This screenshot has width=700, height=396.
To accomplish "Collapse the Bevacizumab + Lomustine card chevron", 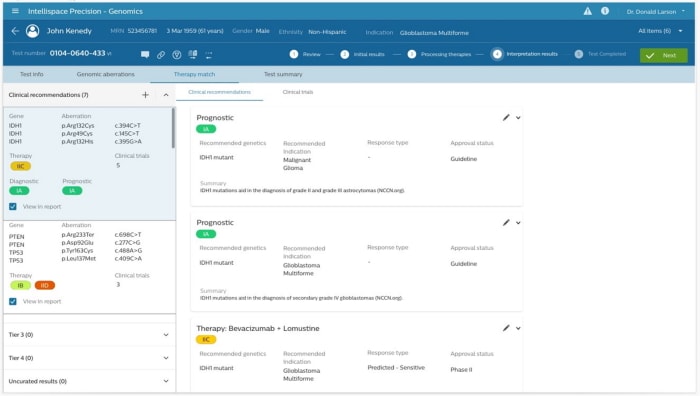I will [x=518, y=328].
